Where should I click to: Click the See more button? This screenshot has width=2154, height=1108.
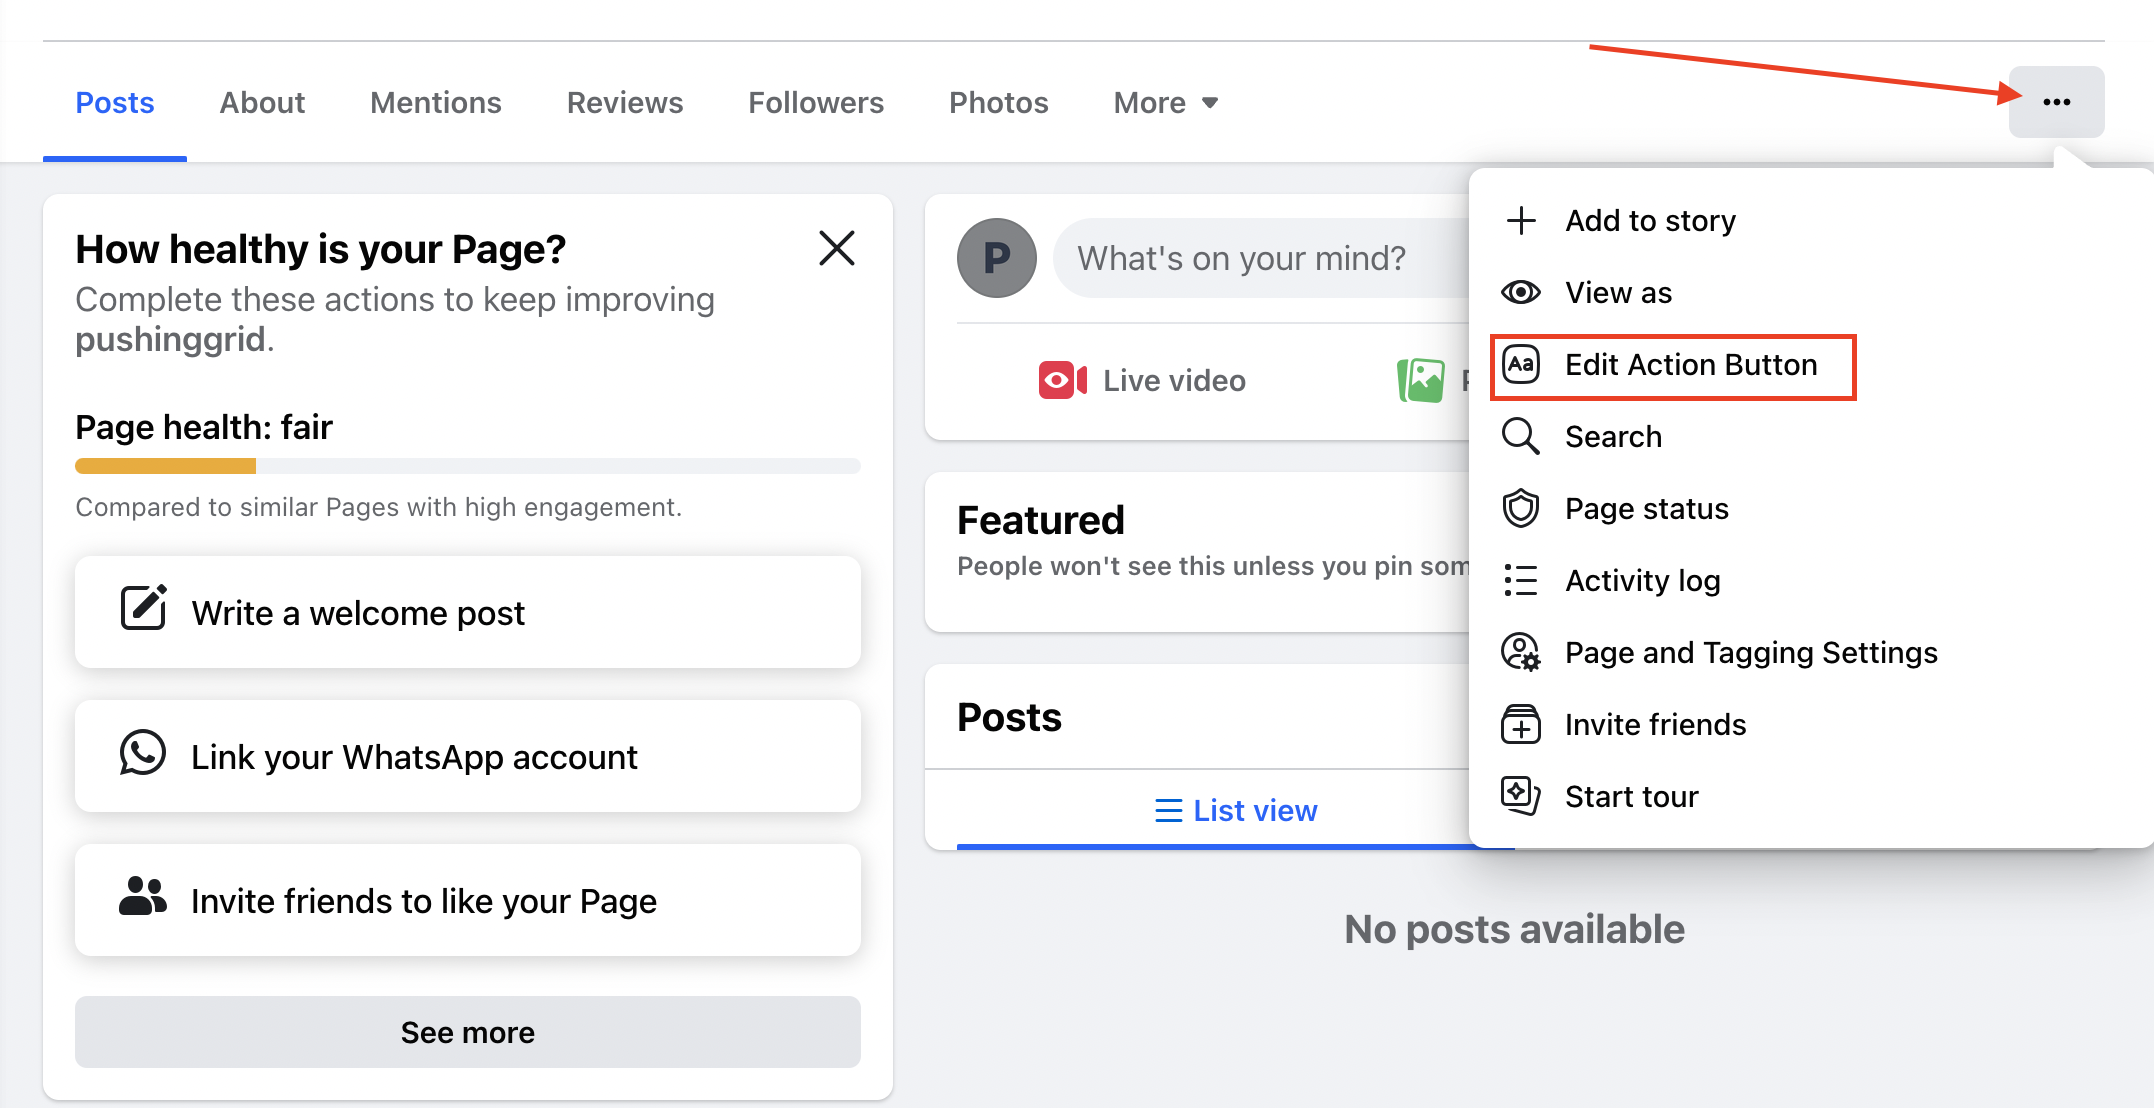(x=468, y=1032)
